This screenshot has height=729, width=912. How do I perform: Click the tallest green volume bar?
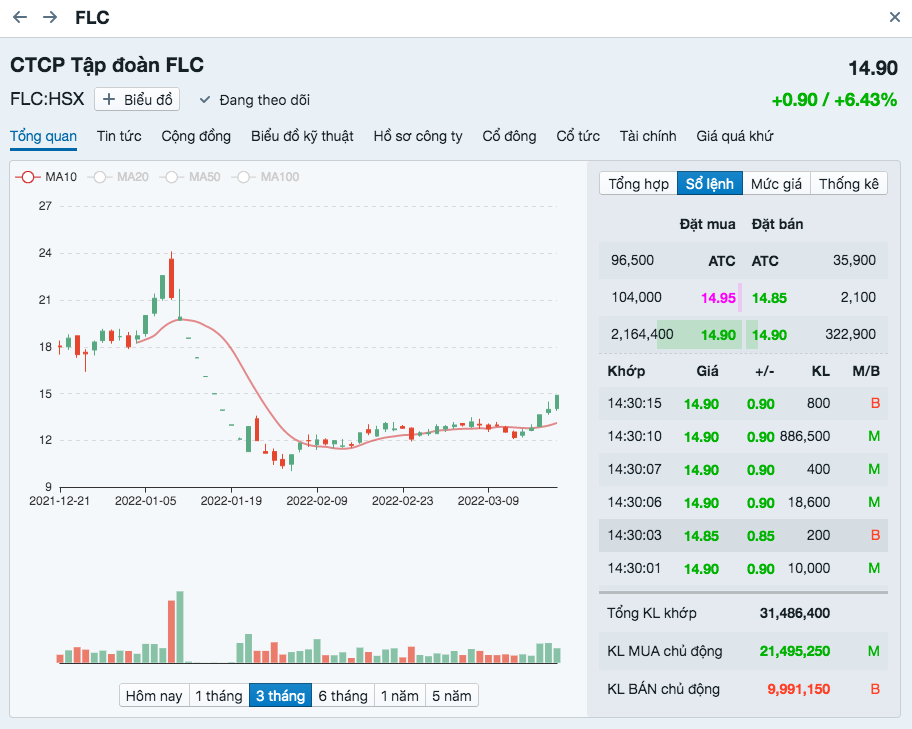coord(180,627)
